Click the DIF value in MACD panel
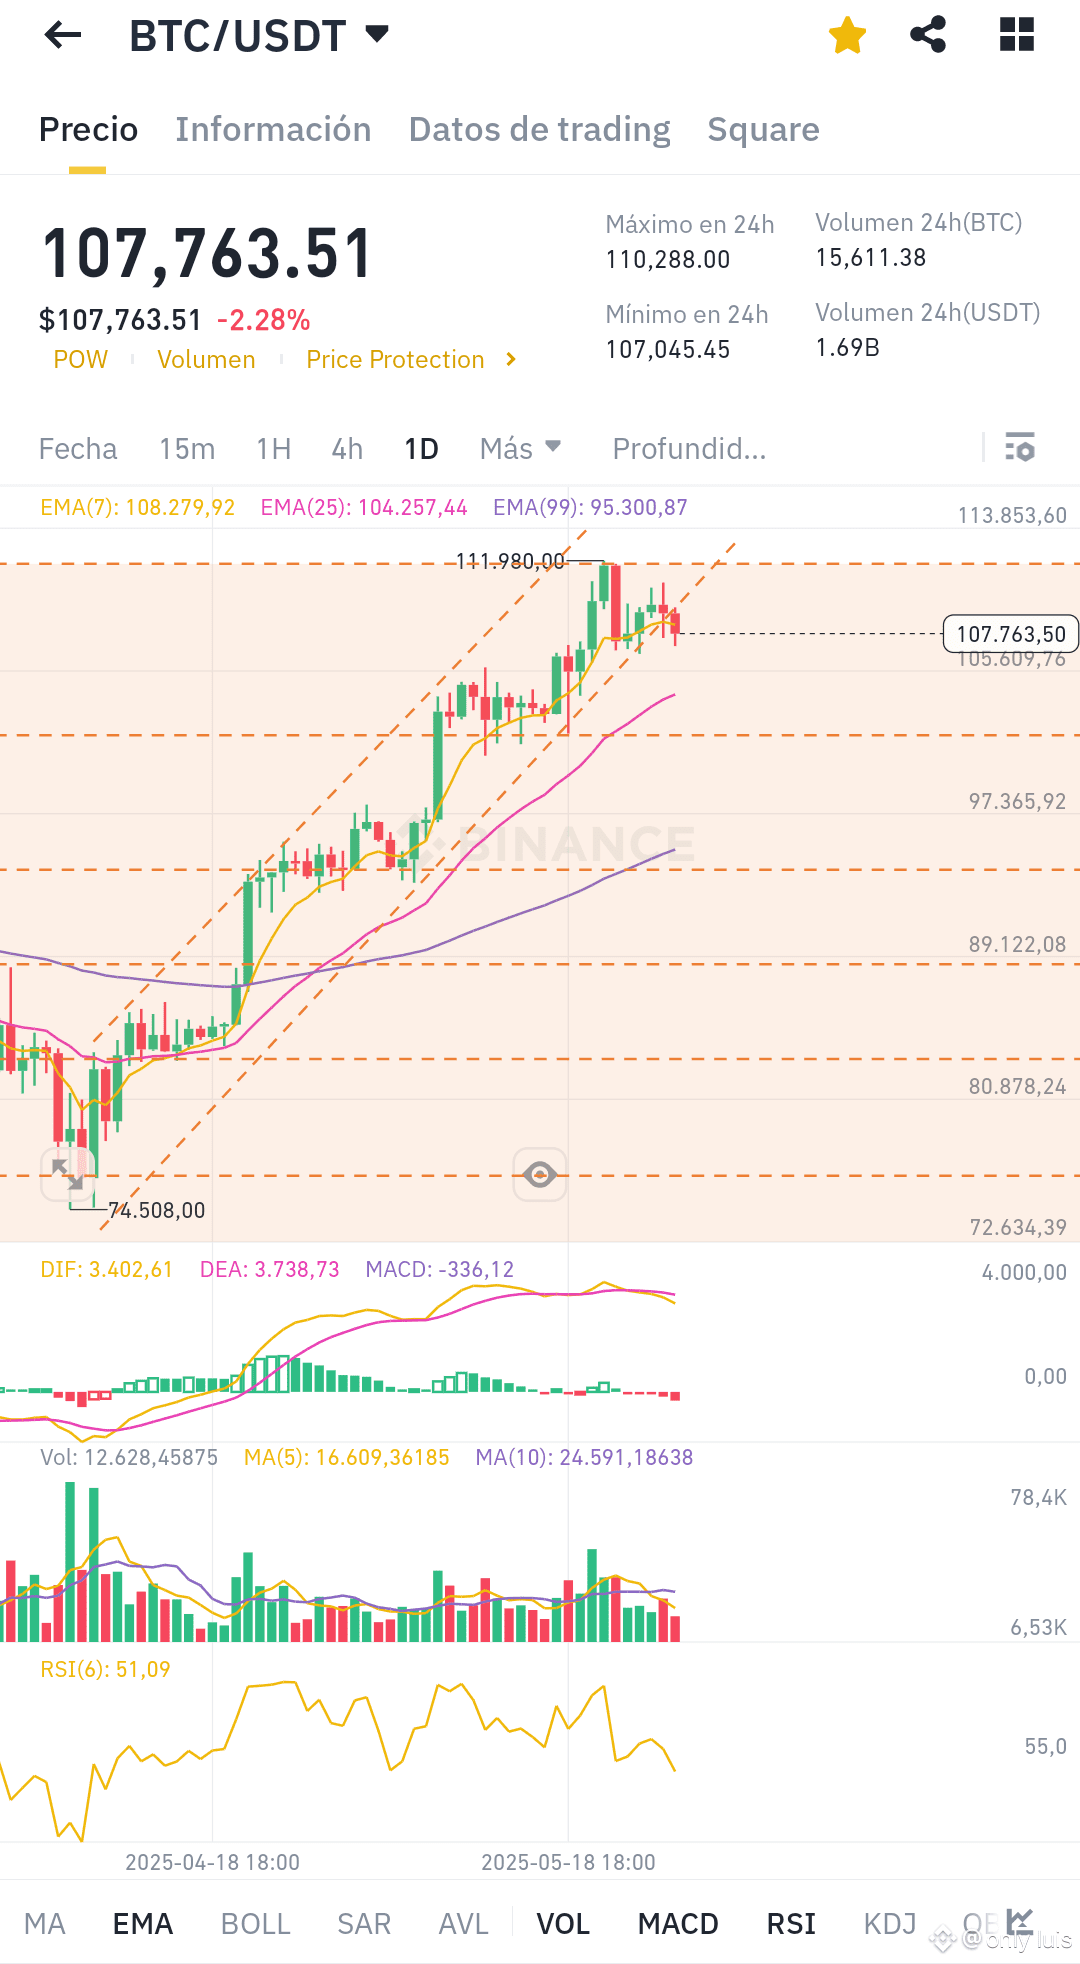Image resolution: width=1080 pixels, height=1964 pixels. (x=106, y=1270)
